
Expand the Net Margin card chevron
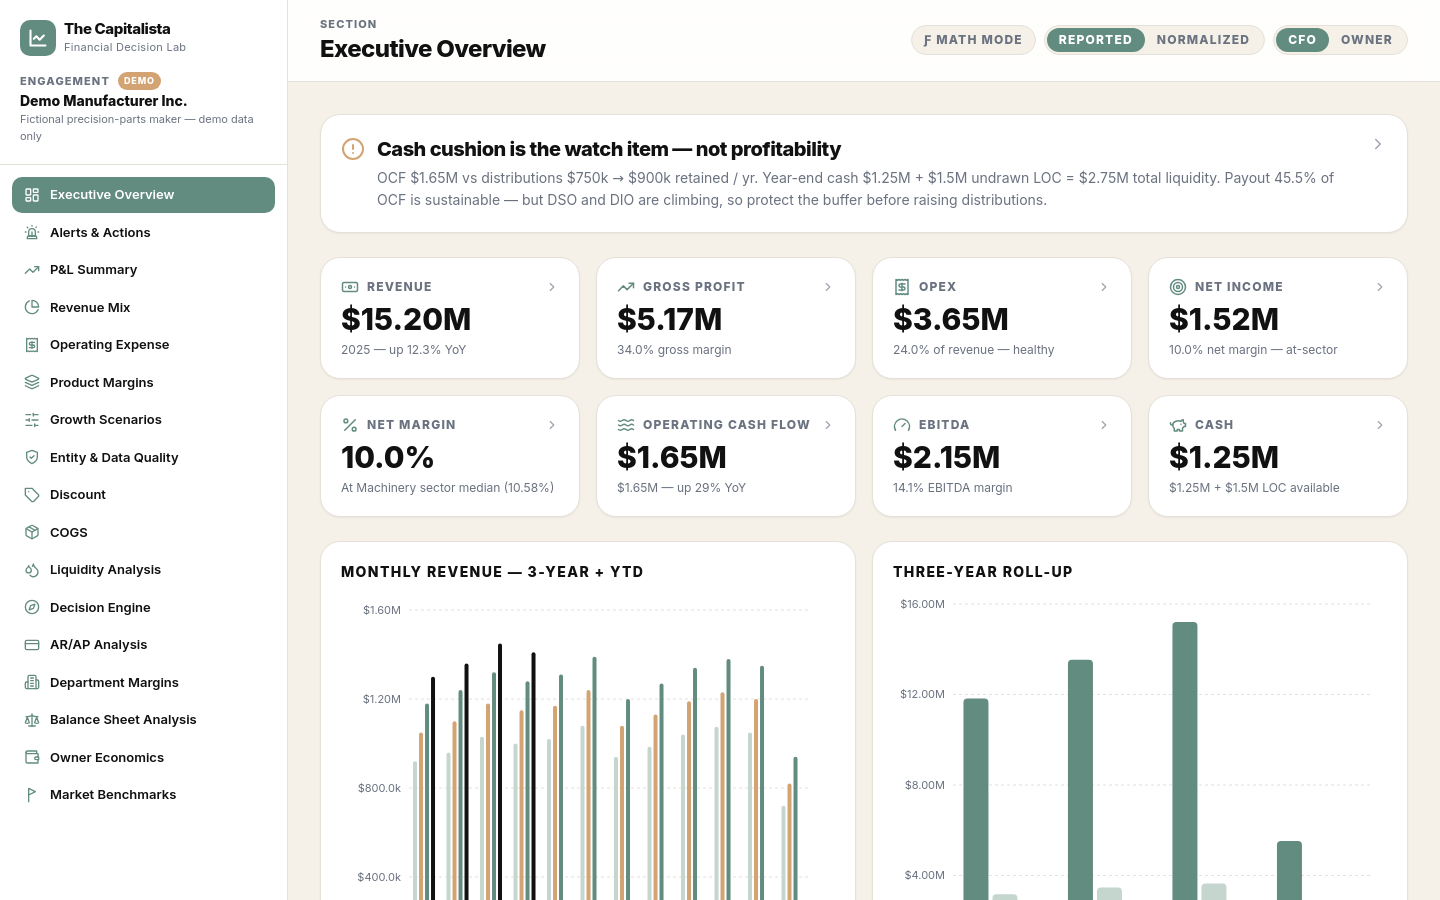[x=552, y=425]
